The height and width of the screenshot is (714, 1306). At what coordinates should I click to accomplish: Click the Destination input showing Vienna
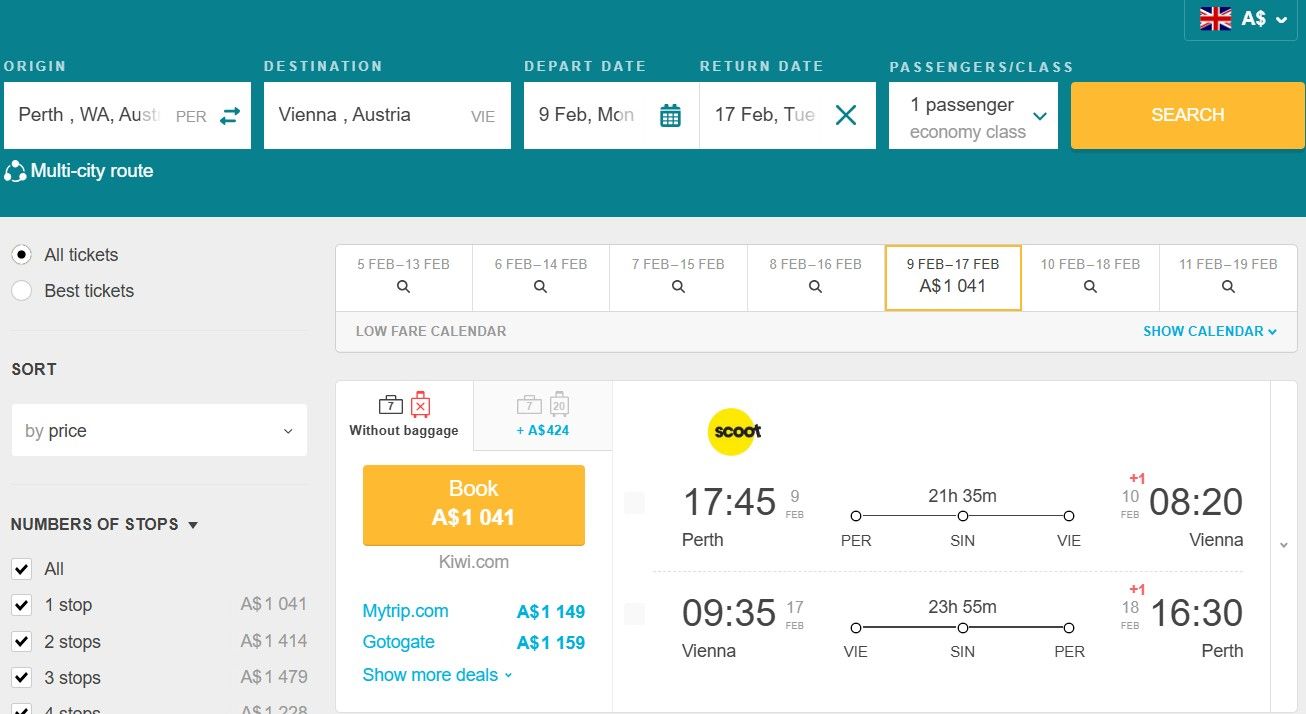coord(360,115)
